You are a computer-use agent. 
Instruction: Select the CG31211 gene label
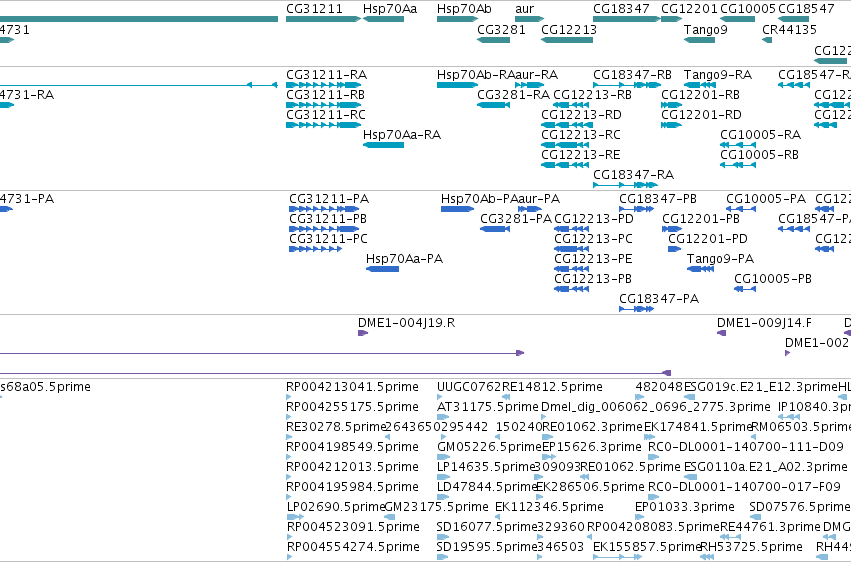click(314, 9)
